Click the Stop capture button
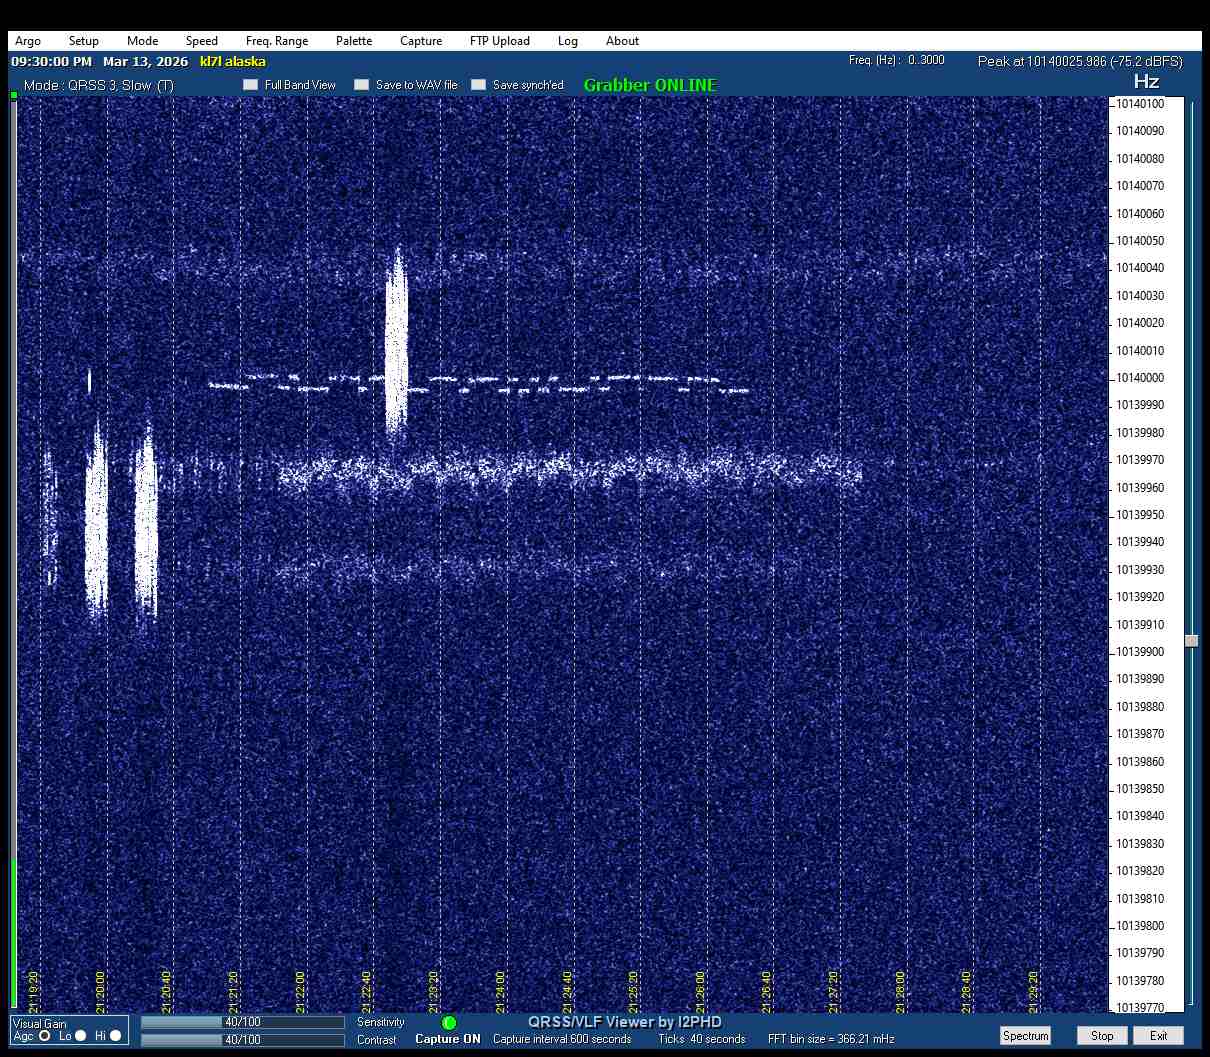1210x1057 pixels. [1102, 1036]
